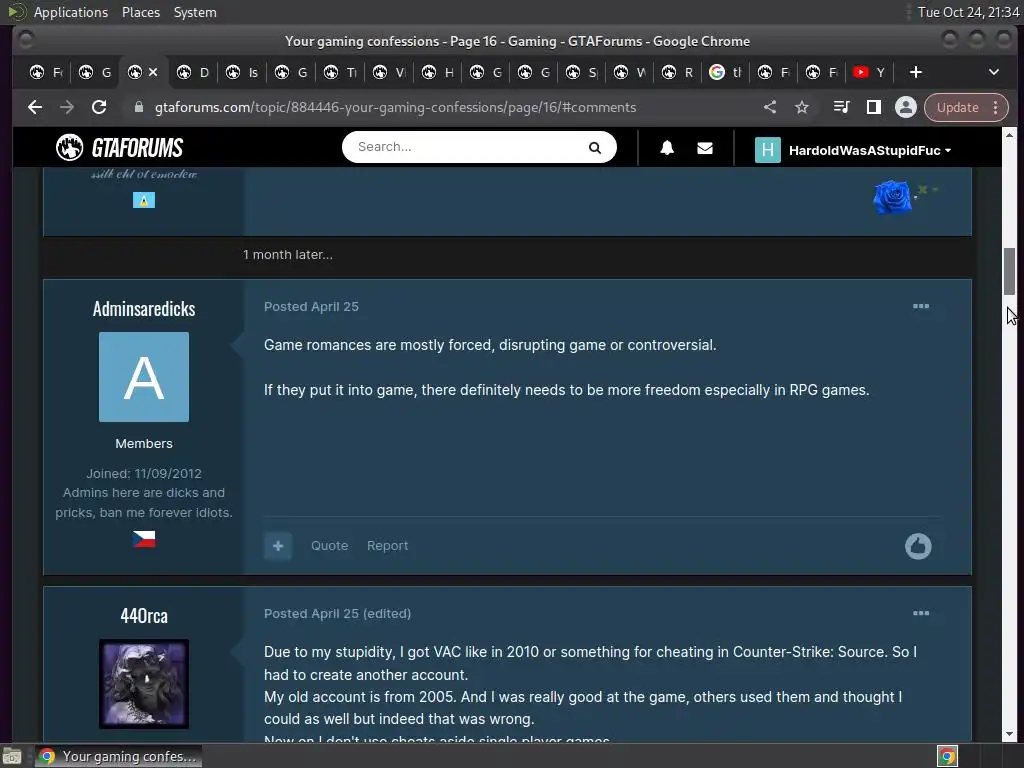1024x768 pixels.
Task: Close the active browser tab
Action: click(153, 72)
